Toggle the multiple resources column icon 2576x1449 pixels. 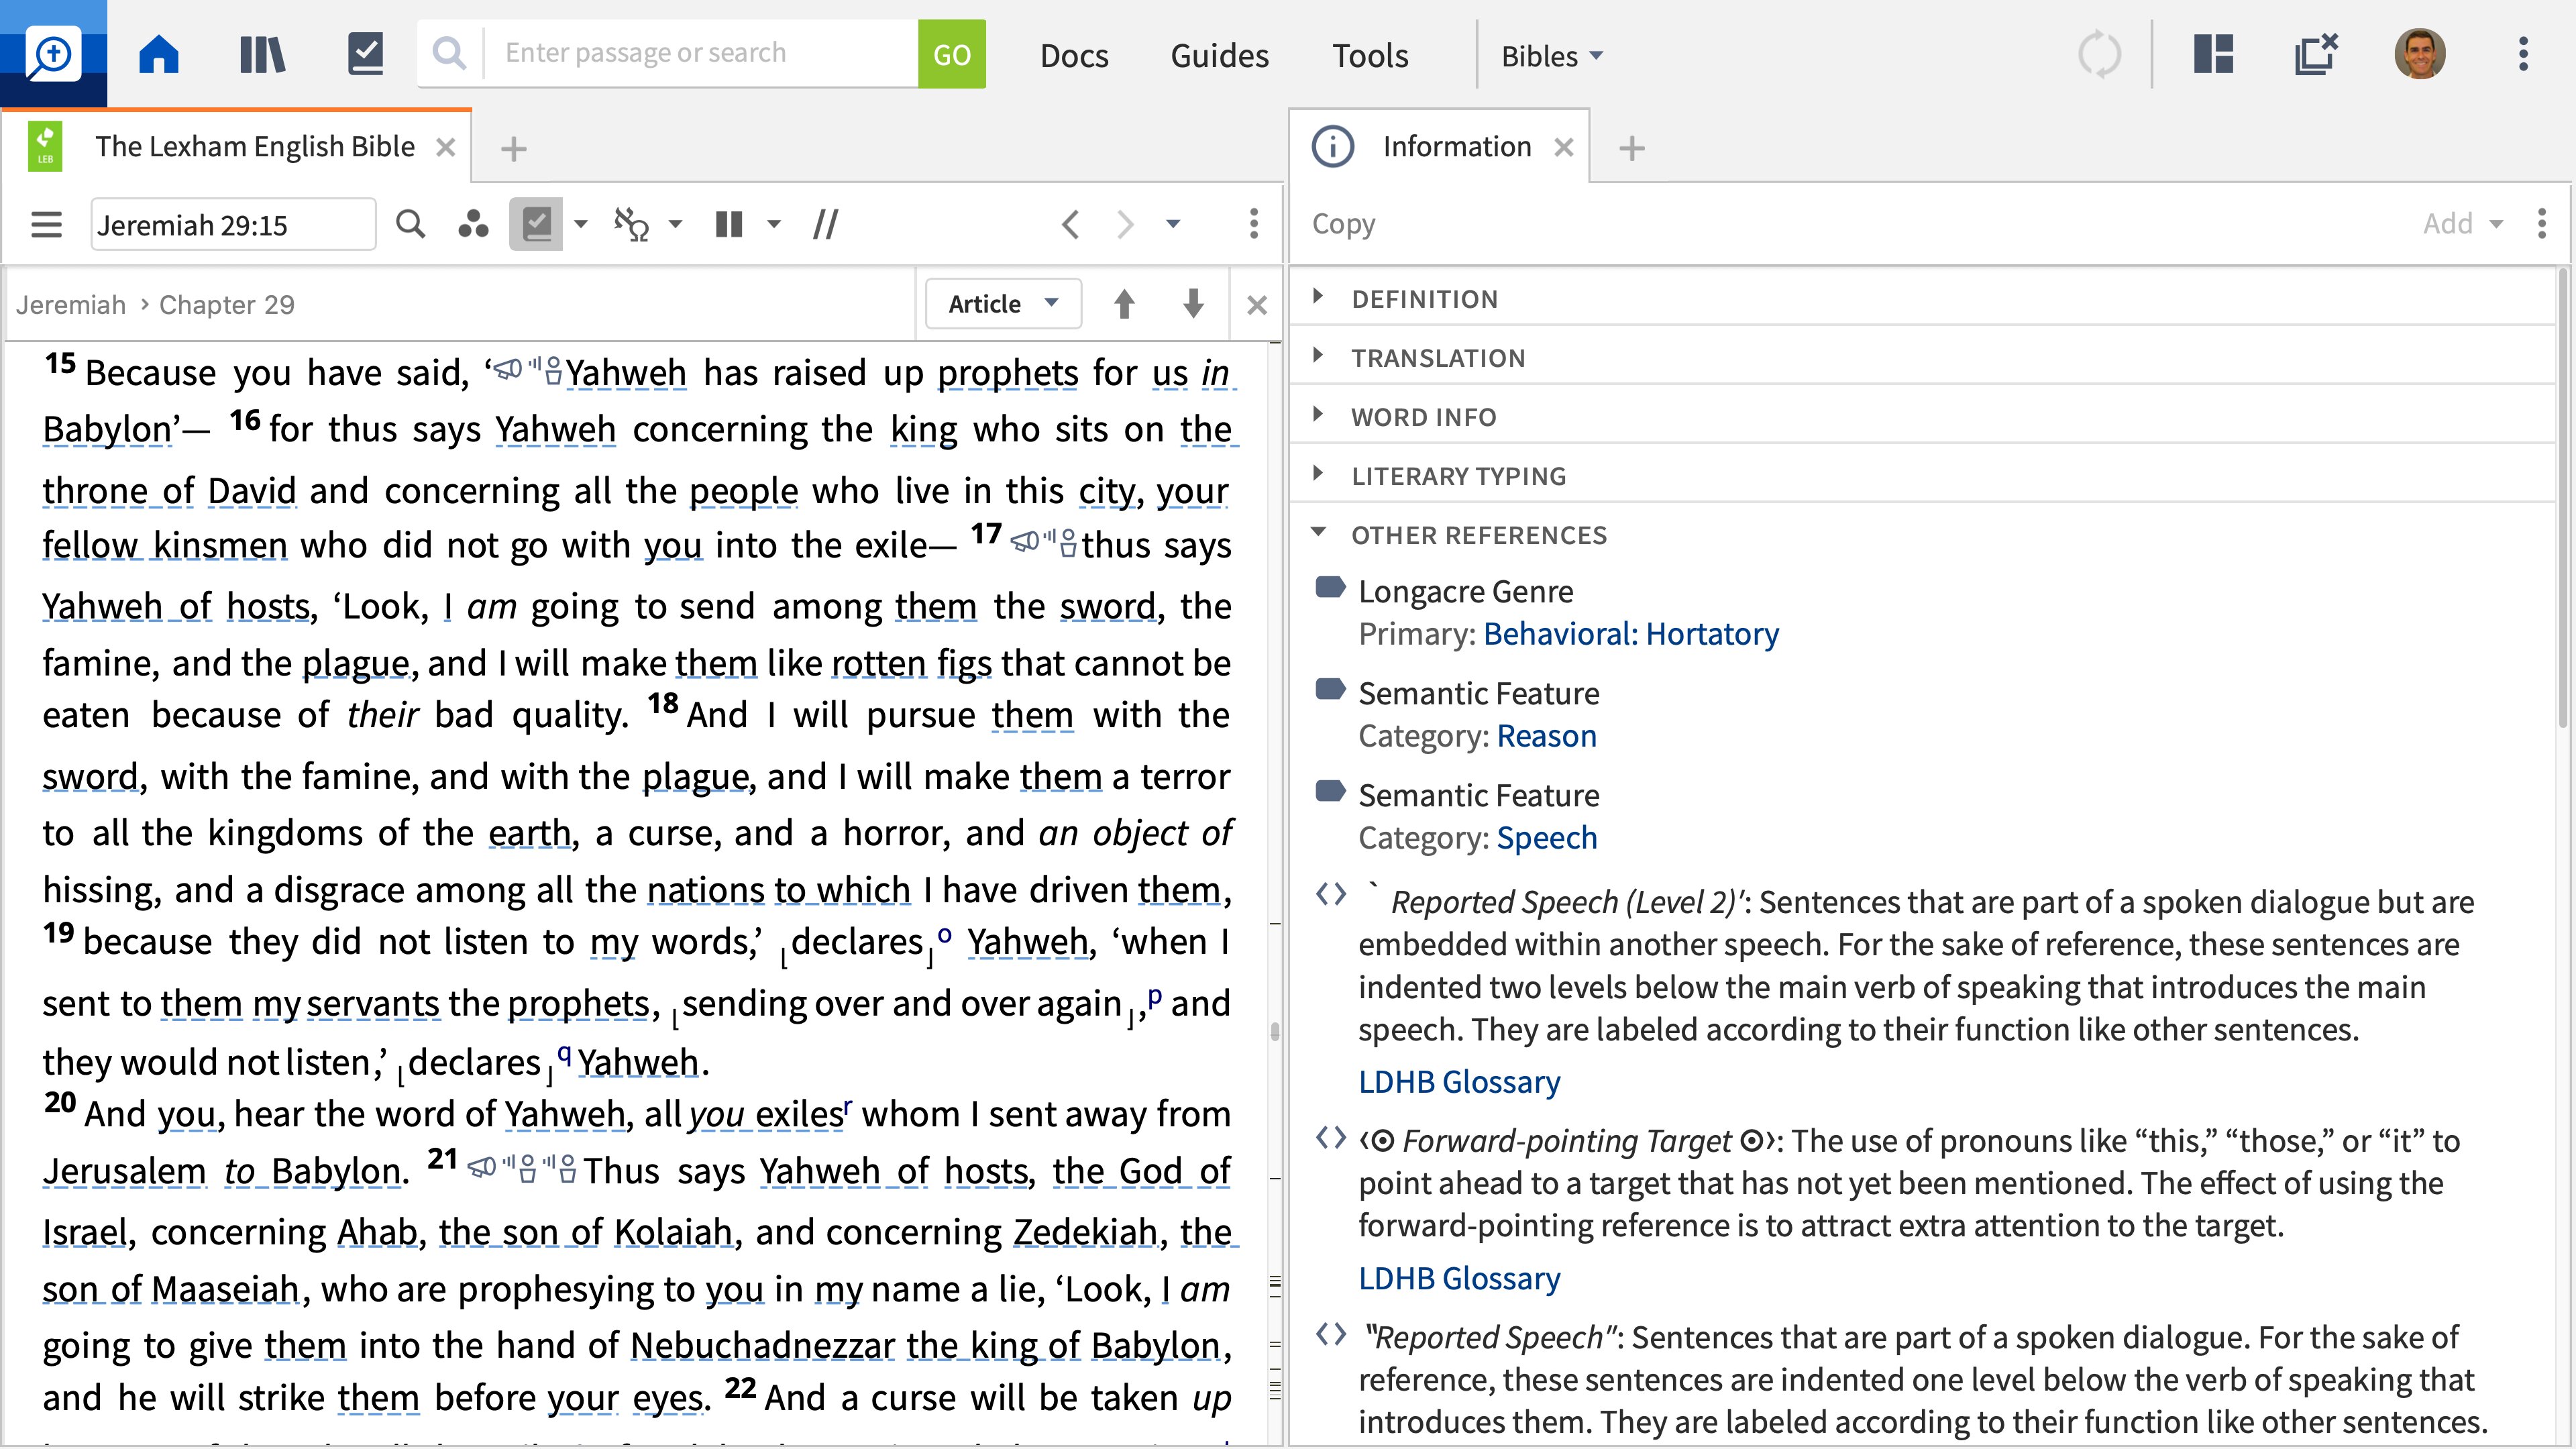[x=729, y=224]
